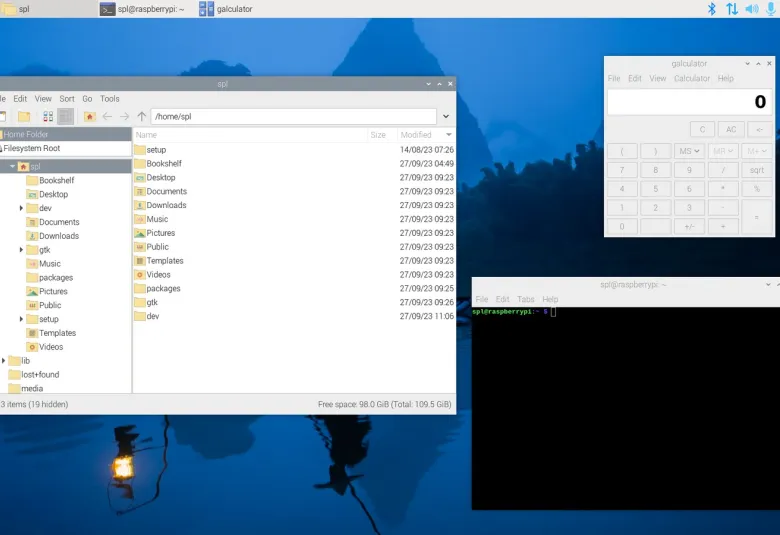Select the Pictures folder icon in file list
Image resolution: width=780 pixels, height=535 pixels.
tap(140, 233)
